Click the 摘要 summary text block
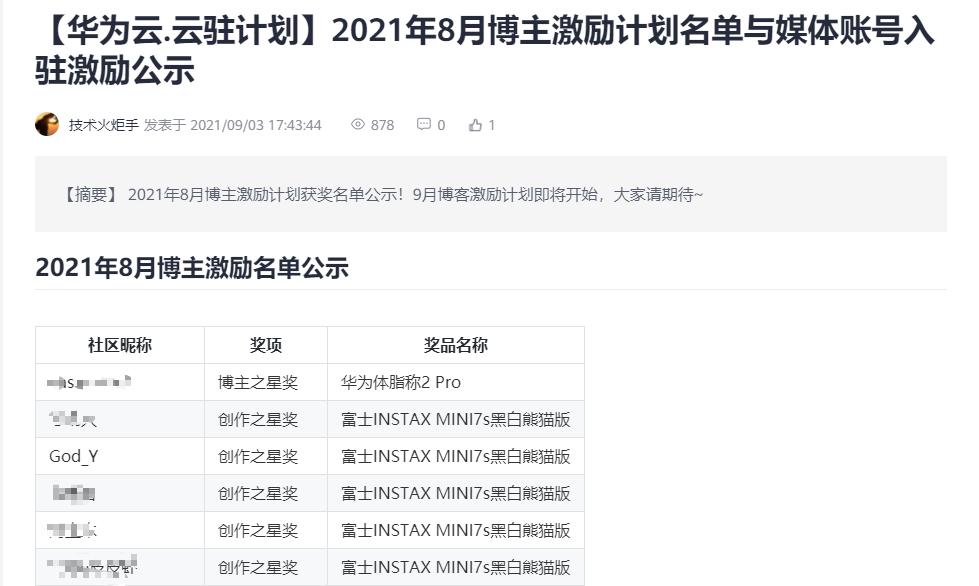Screen dimensions: 979x586 tap(491, 194)
